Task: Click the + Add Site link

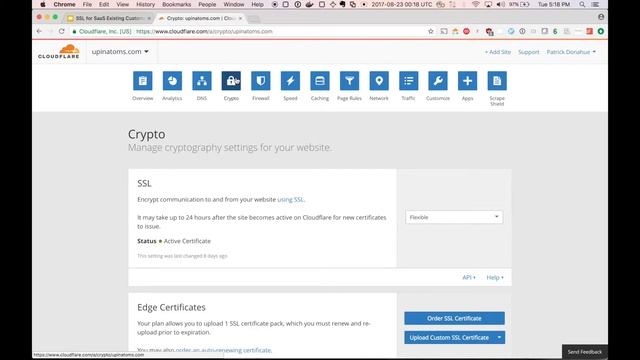Action: pyautogui.click(x=498, y=52)
